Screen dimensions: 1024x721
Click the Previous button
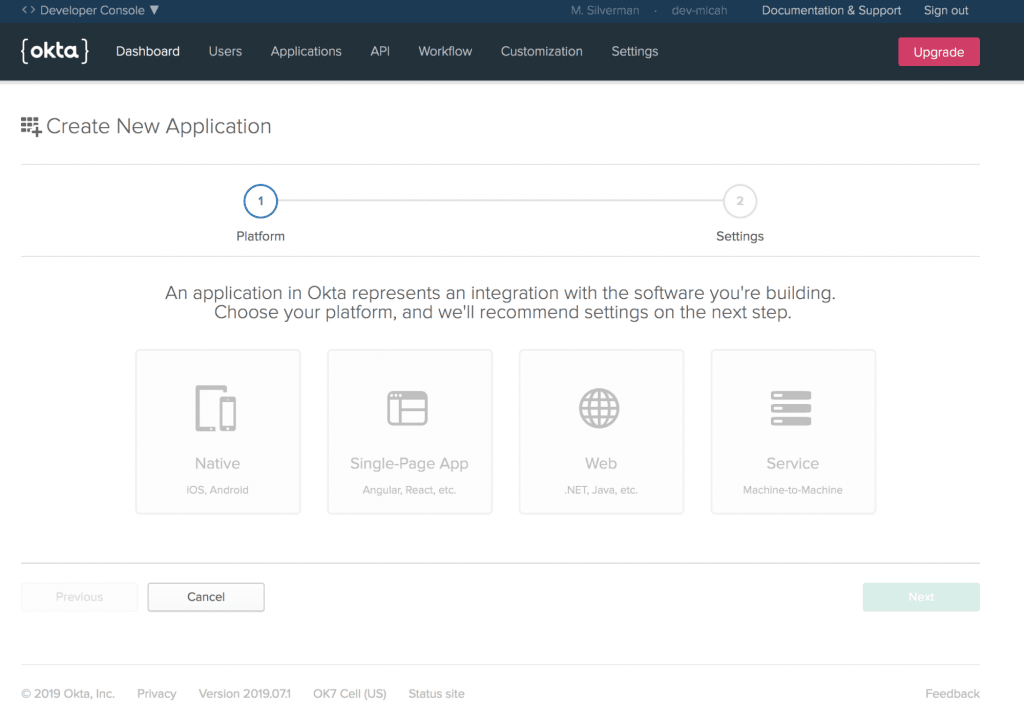point(79,597)
